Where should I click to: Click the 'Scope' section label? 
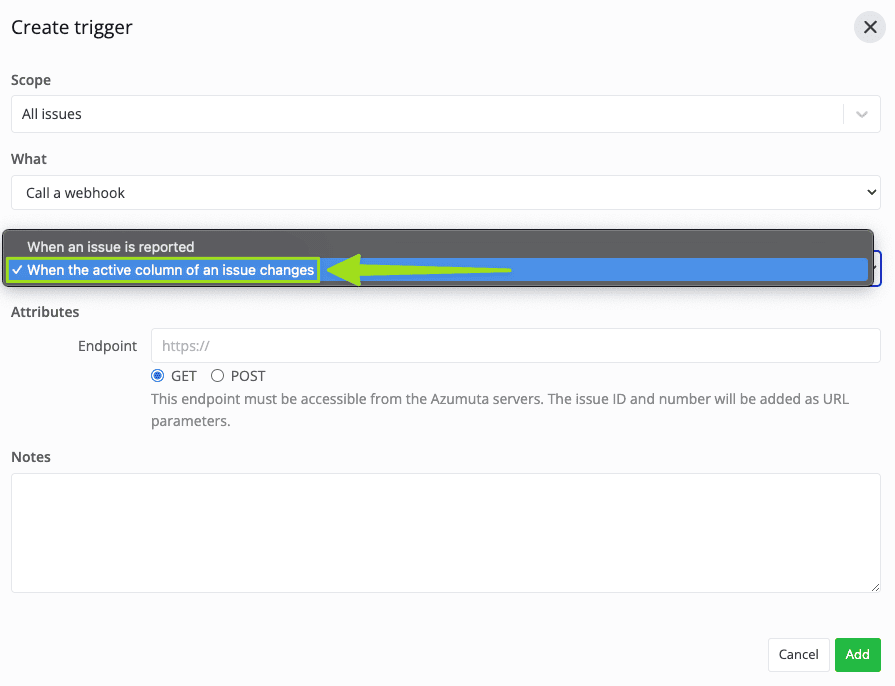(x=31, y=80)
